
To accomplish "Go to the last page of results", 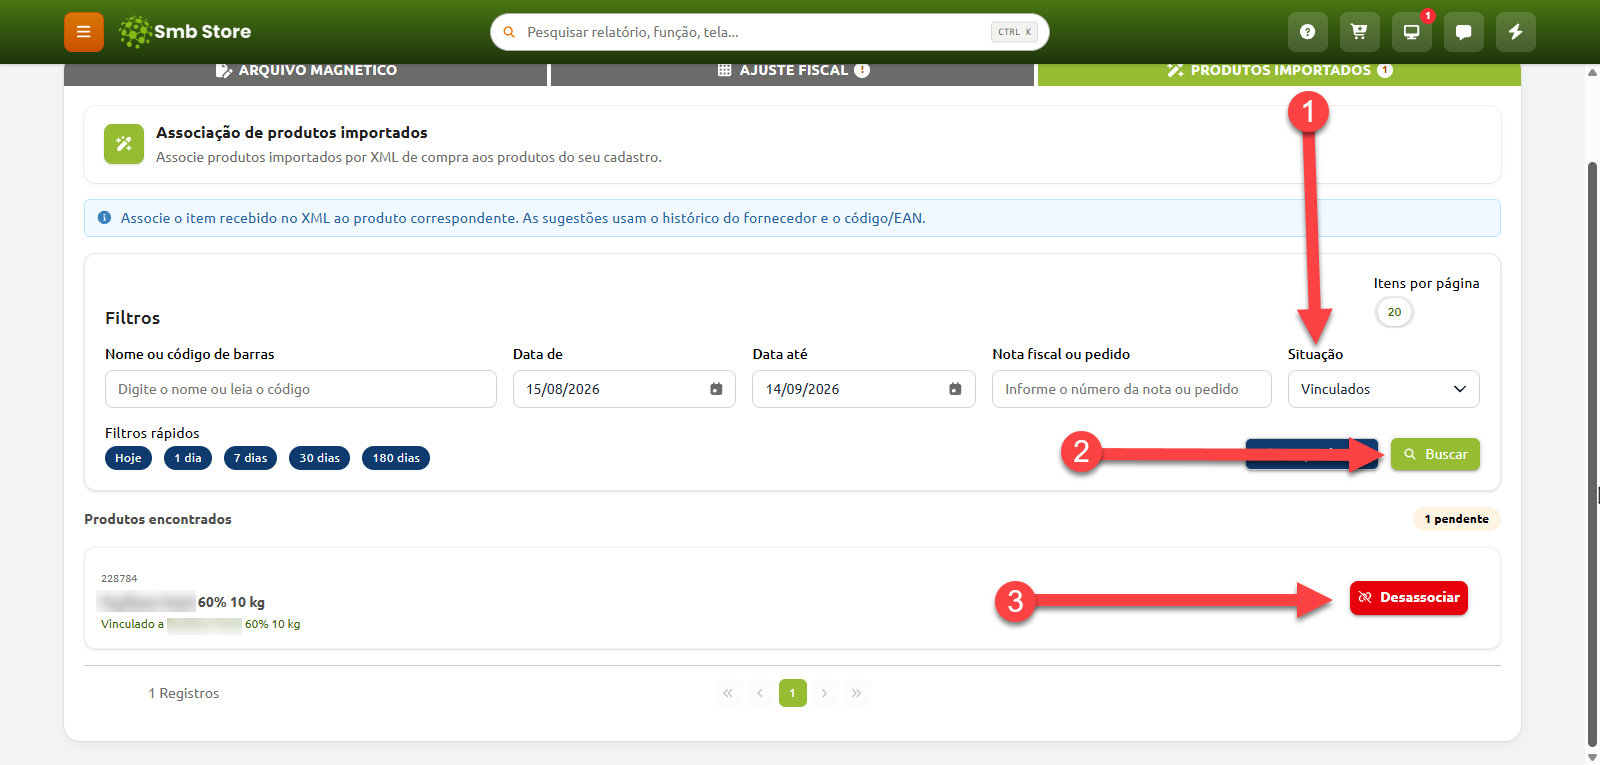I will [x=856, y=693].
